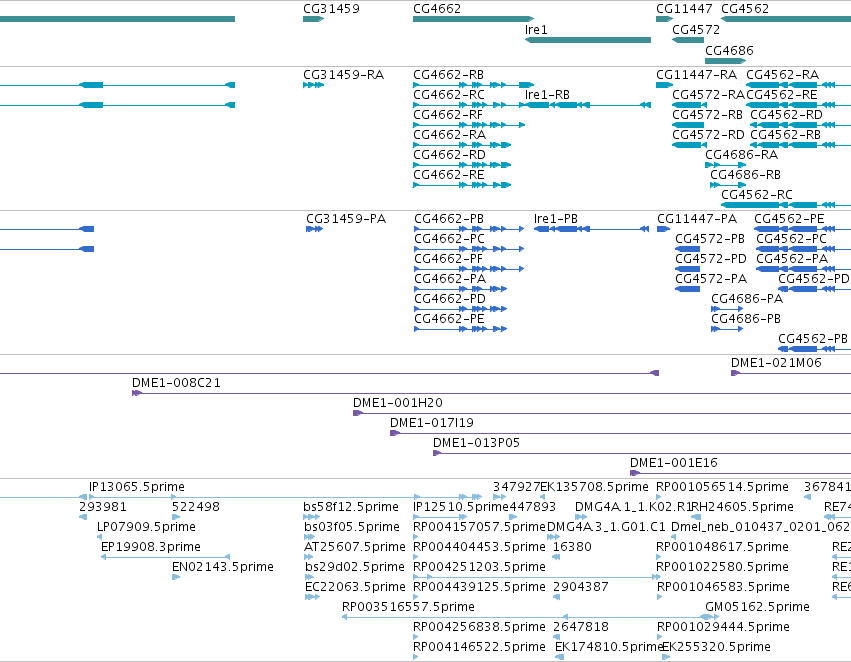Select EST bs29d02.5prime
The image size is (851, 662).
click(x=310, y=577)
